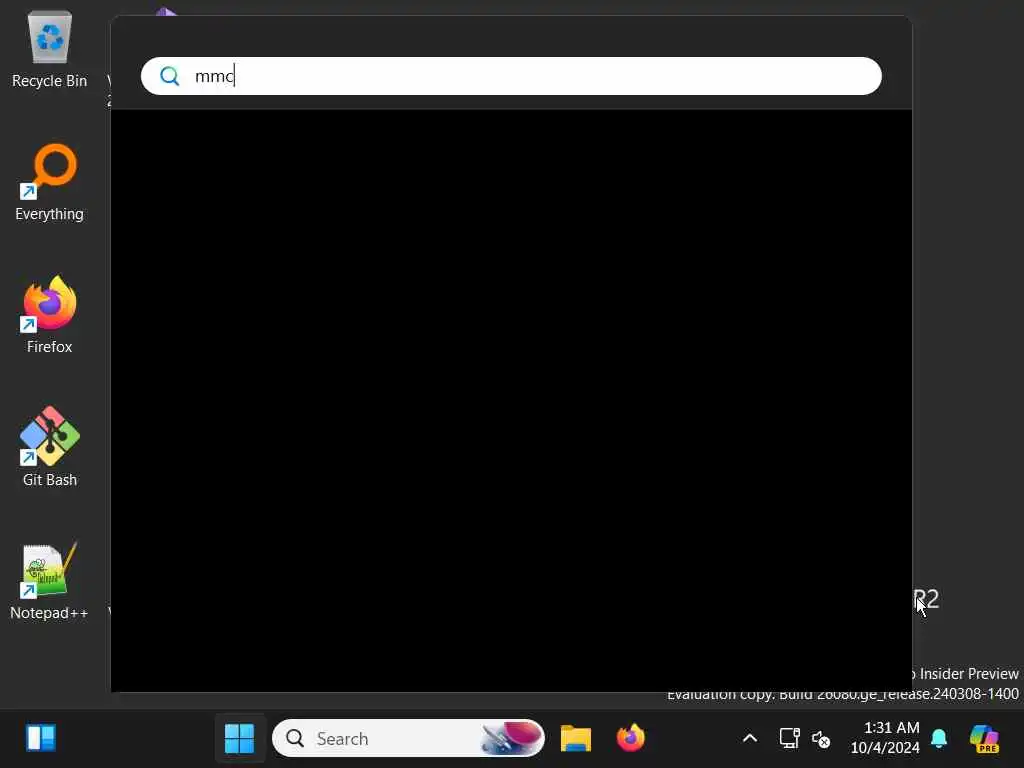Open the Recycle Bin desktop icon
The image size is (1024, 768).
(50, 50)
